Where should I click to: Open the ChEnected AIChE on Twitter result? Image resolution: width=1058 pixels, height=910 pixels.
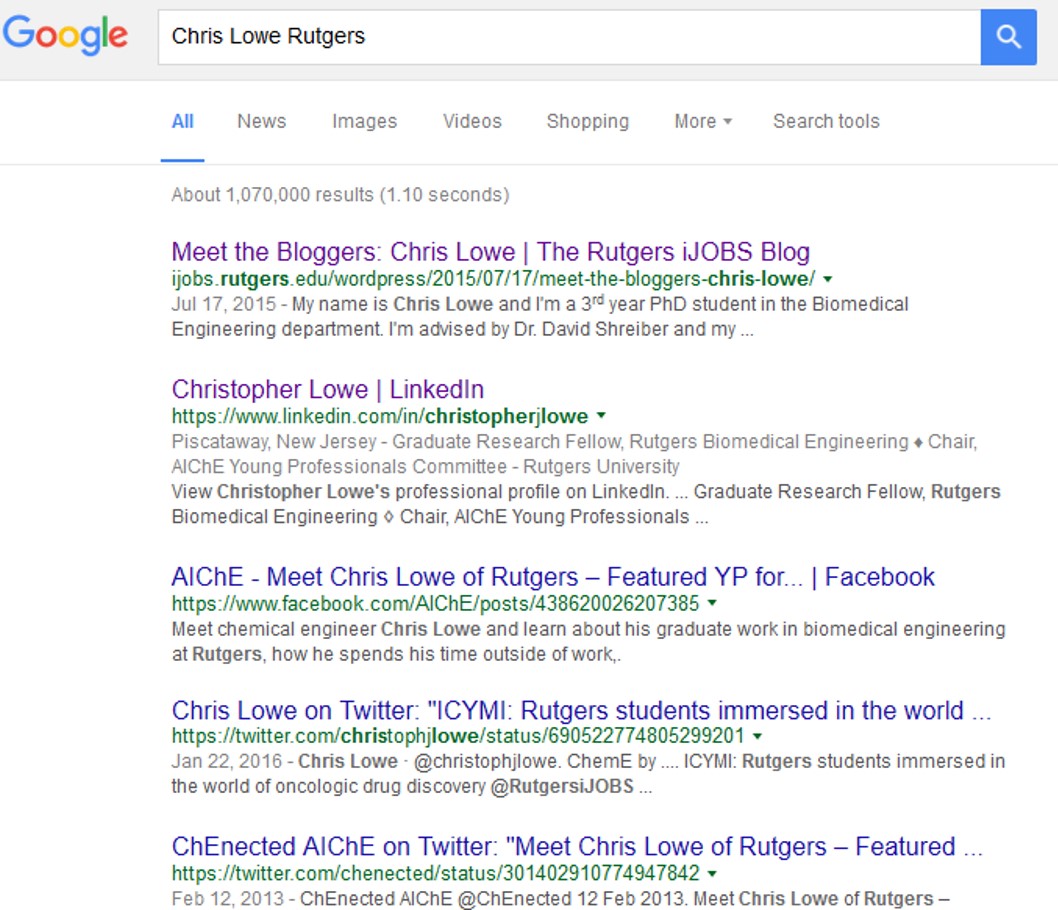click(x=577, y=846)
